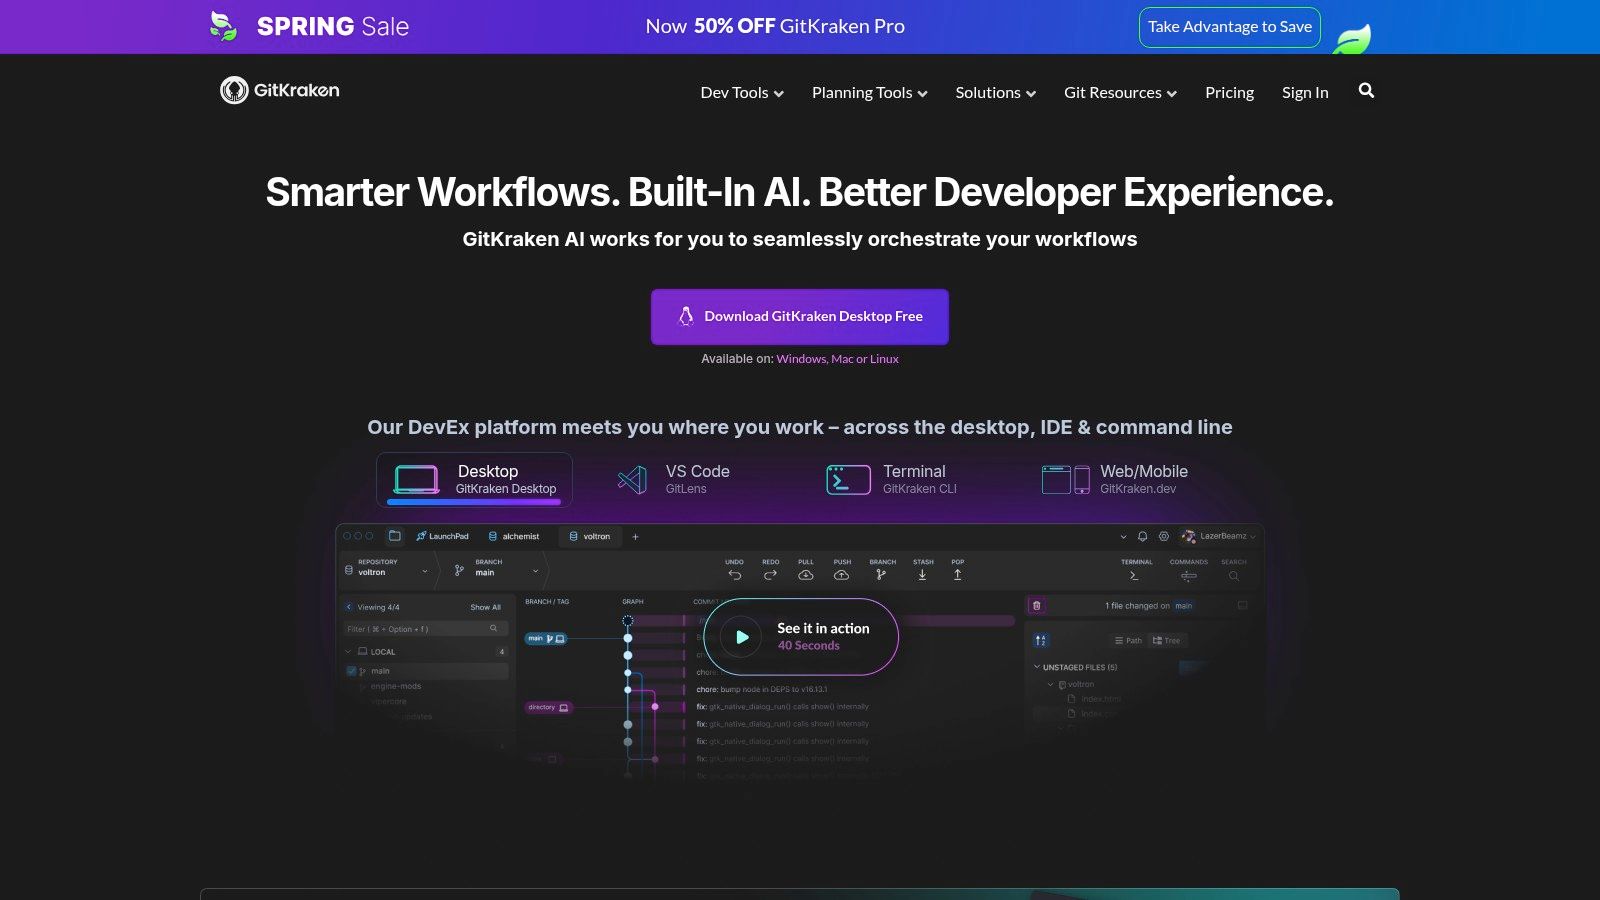Click the Terminal icon in app toolbar

[x=1134, y=575]
